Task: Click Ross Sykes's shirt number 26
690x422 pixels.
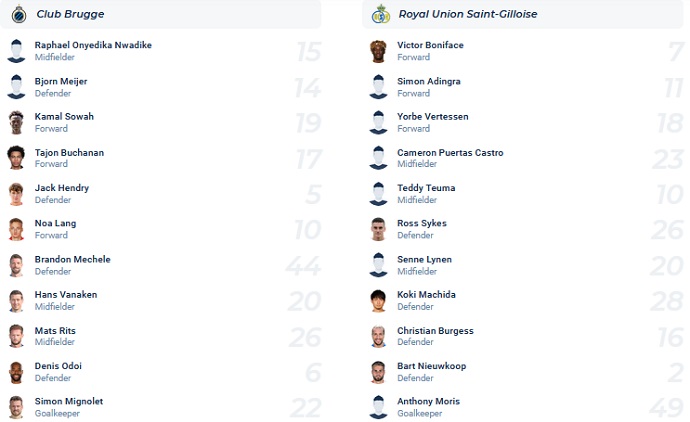Action: pyautogui.click(x=665, y=229)
